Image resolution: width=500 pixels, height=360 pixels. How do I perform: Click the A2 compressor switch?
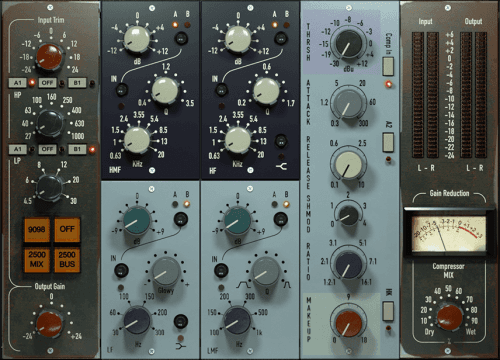388,142
